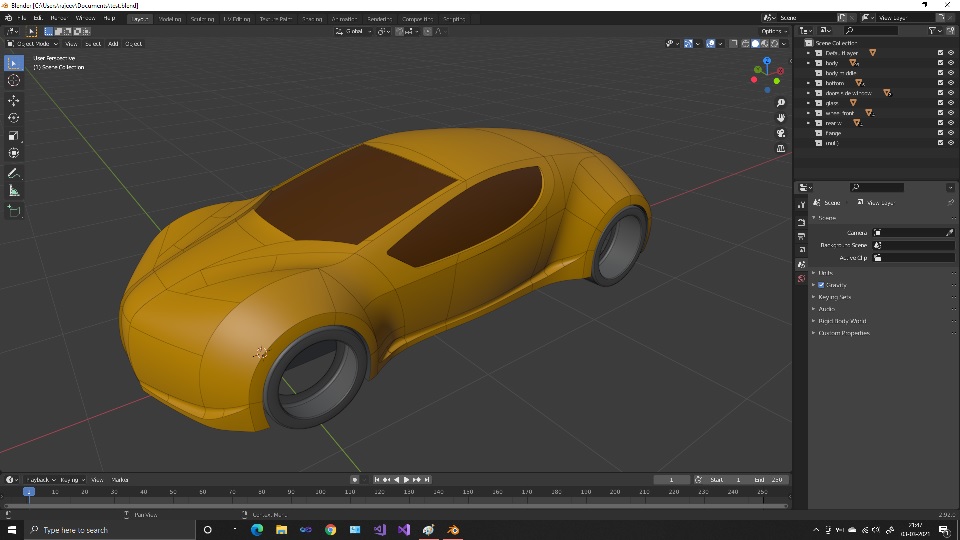This screenshot has height=540, width=960.
Task: Click the viewport Options button
Action: coord(772,31)
